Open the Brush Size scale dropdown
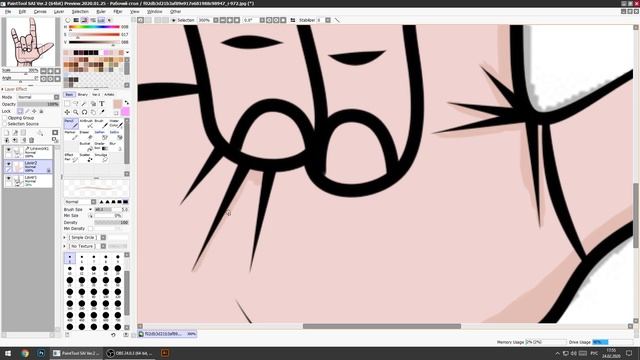This screenshot has width=640, height=360. pyautogui.click(x=90, y=209)
